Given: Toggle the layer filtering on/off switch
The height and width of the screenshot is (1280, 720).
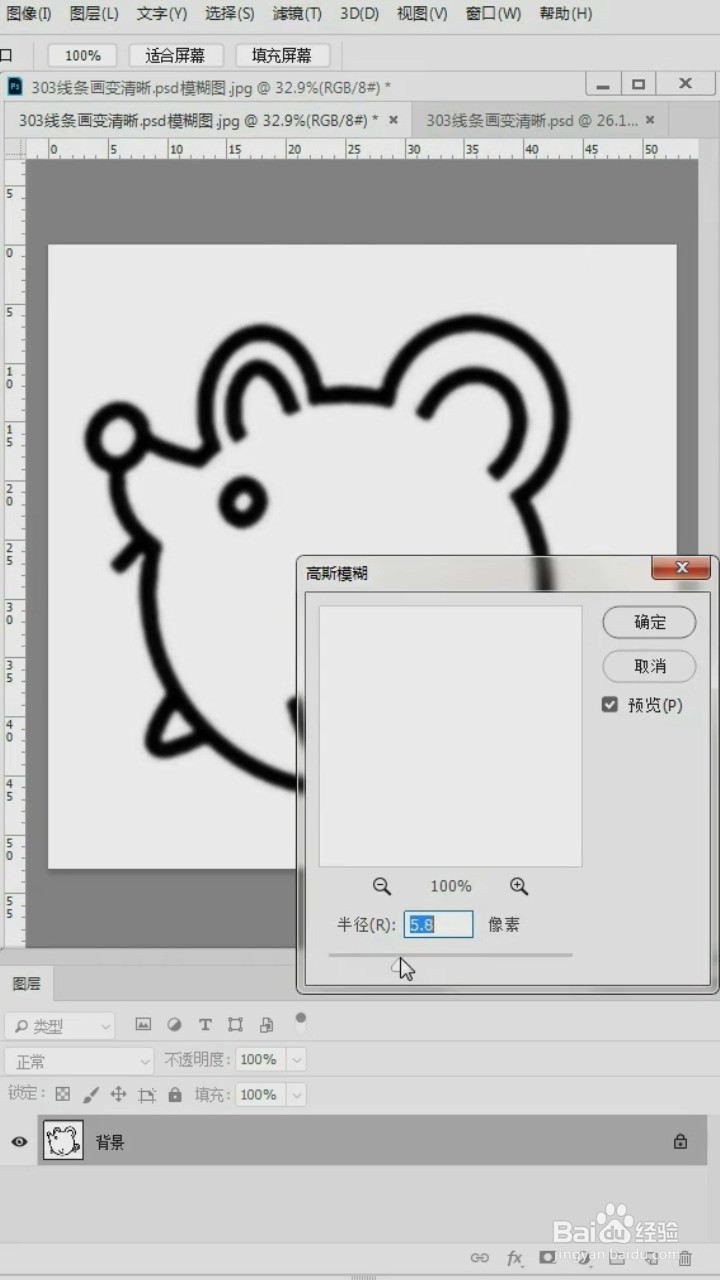Looking at the screenshot, I should tap(300, 1019).
